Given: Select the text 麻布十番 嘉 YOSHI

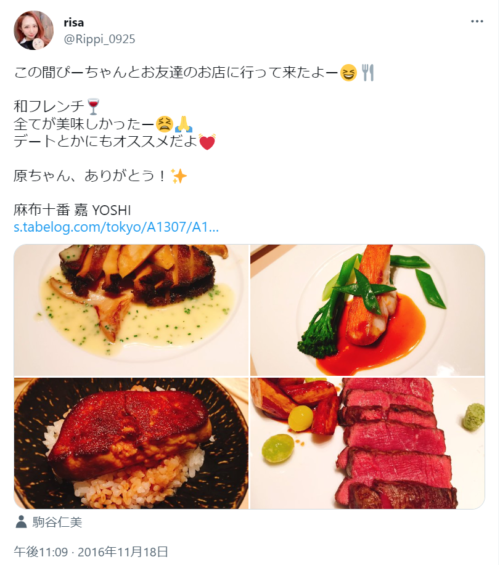Looking at the screenshot, I should pyautogui.click(x=72, y=210).
